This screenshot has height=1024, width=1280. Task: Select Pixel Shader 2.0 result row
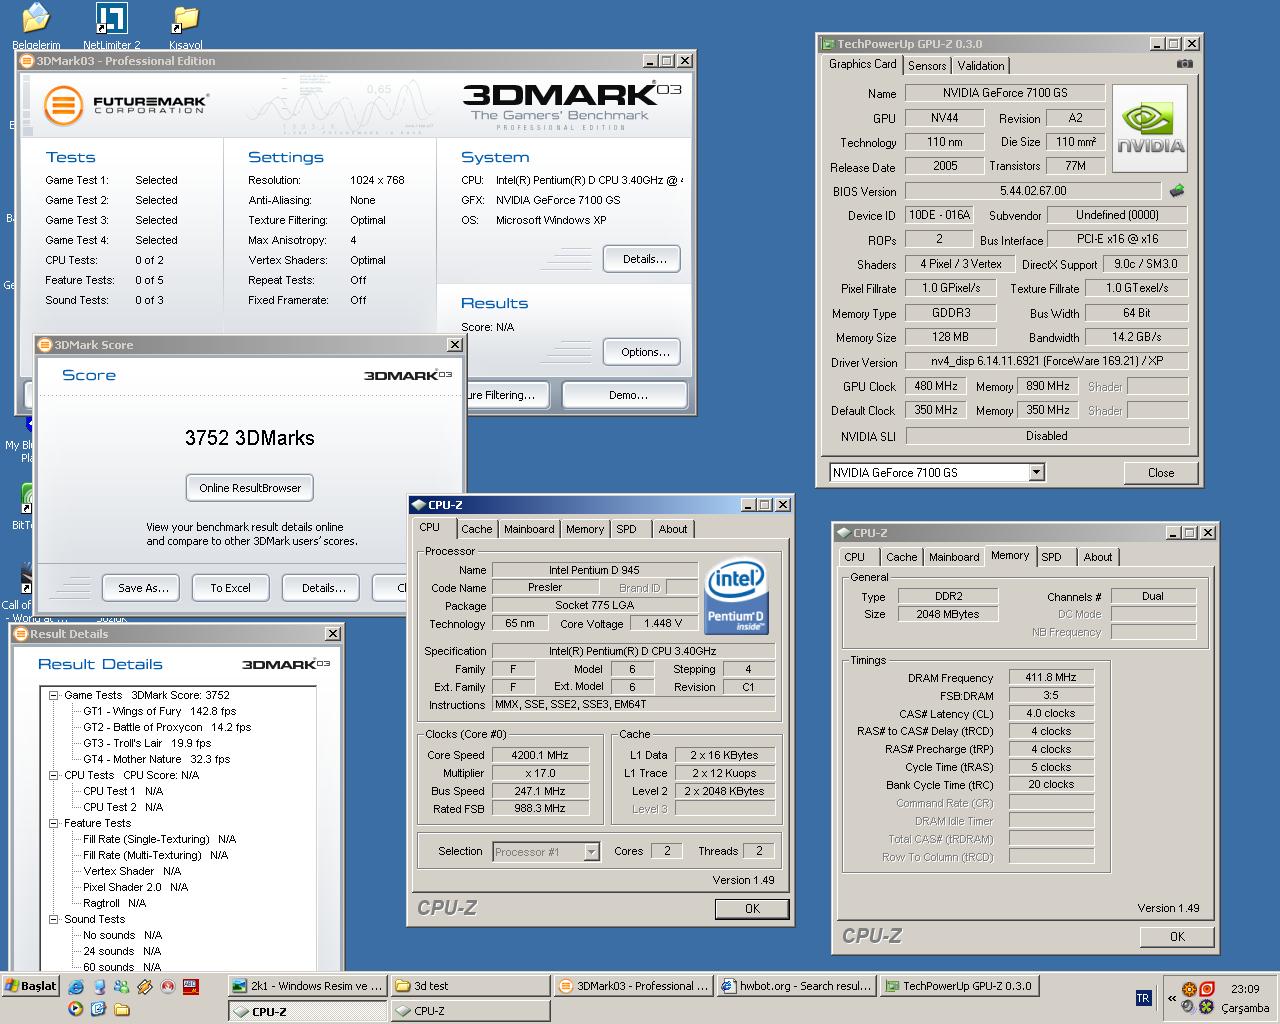point(135,887)
